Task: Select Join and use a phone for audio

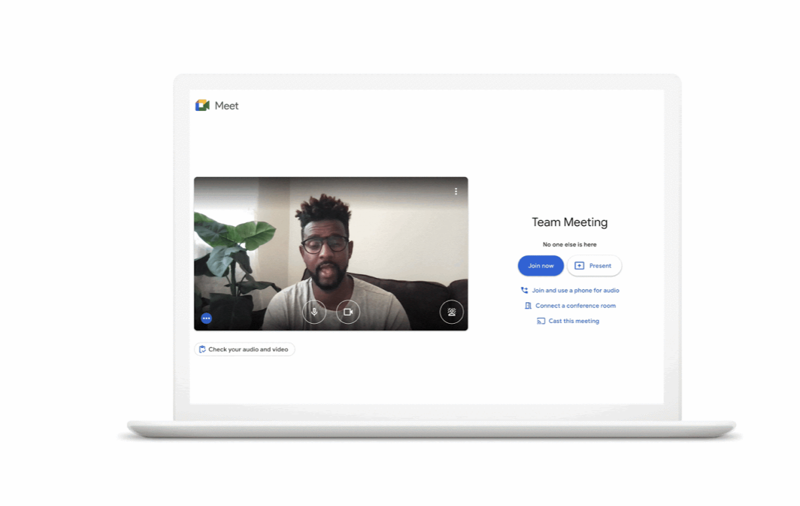Action: point(570,290)
